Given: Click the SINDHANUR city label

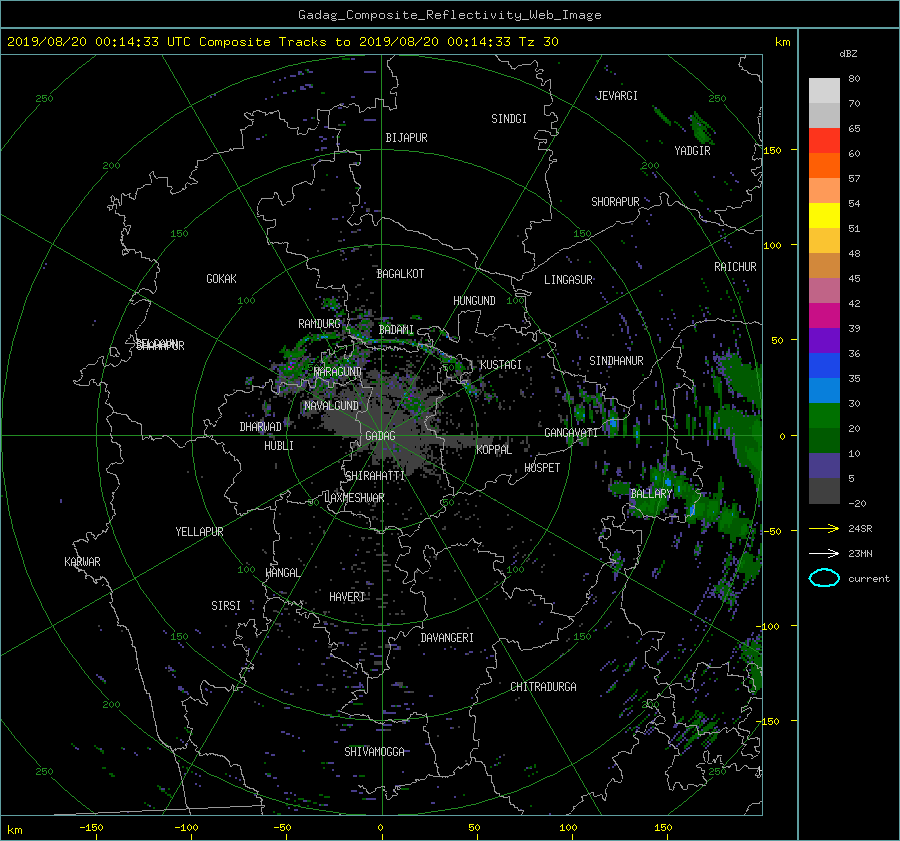Looking at the screenshot, I should (616, 361).
